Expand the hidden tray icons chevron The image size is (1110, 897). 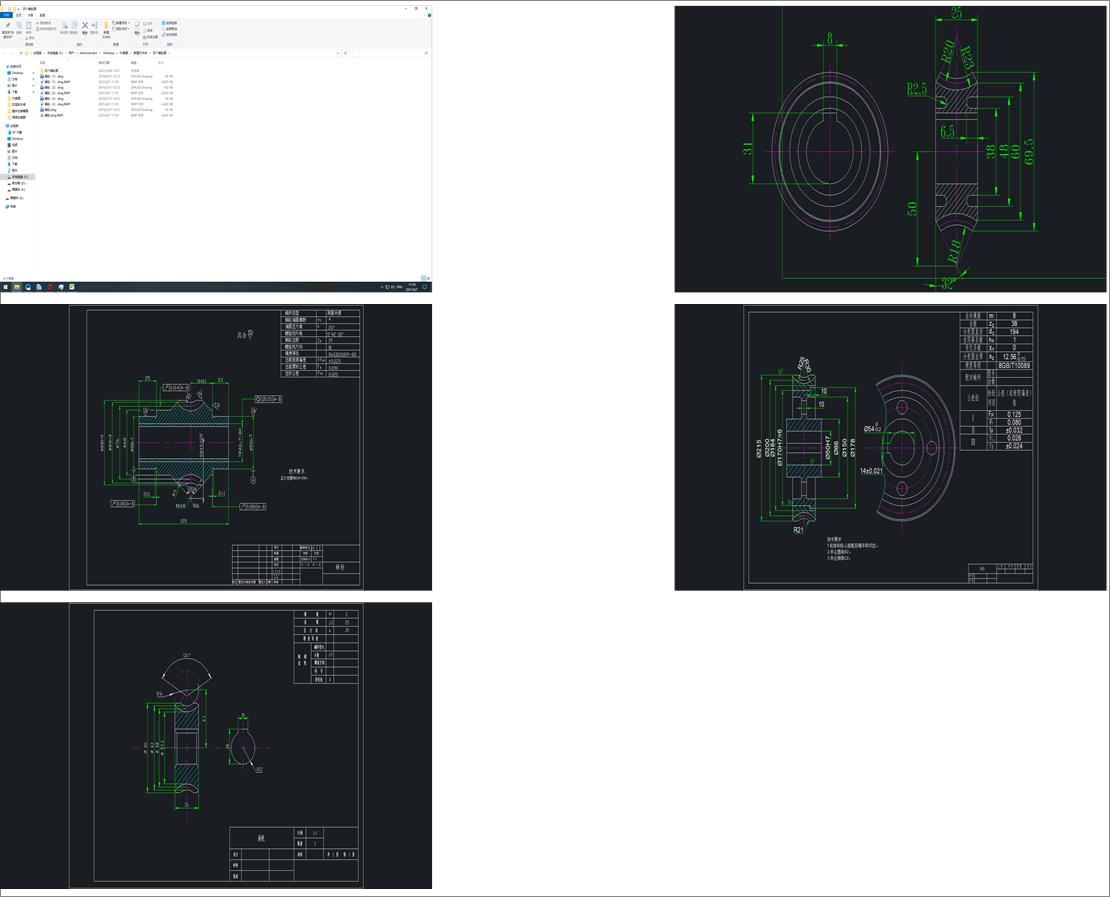(x=382, y=287)
